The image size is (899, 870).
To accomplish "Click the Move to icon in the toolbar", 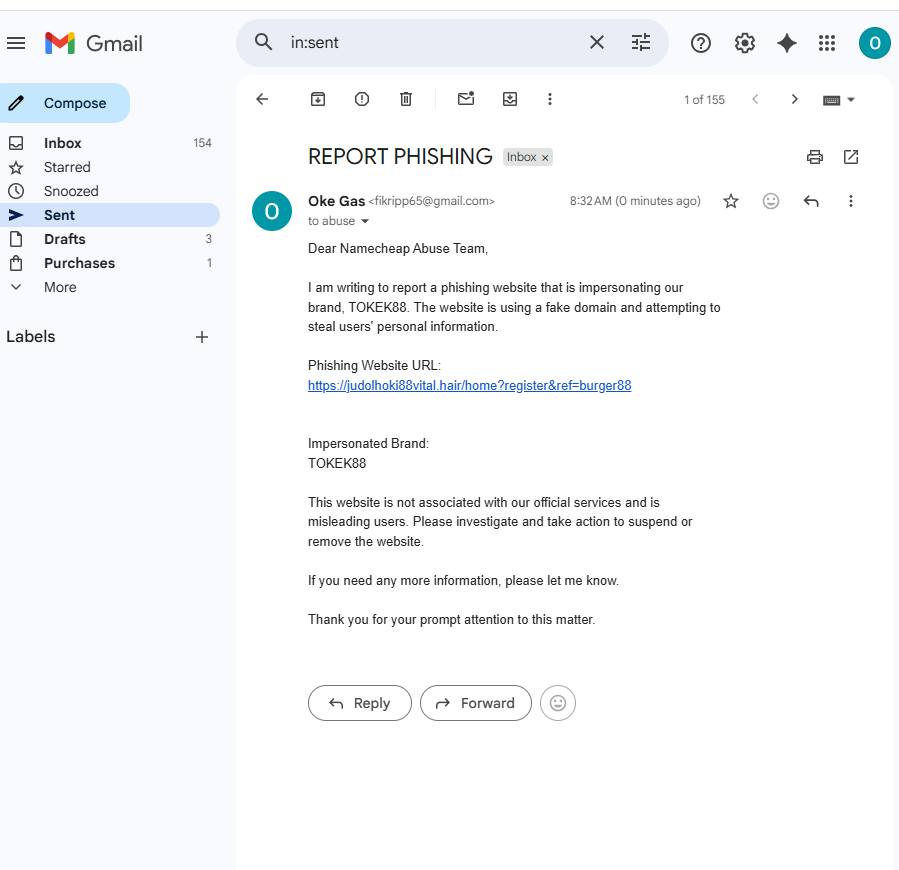I will tap(510, 99).
